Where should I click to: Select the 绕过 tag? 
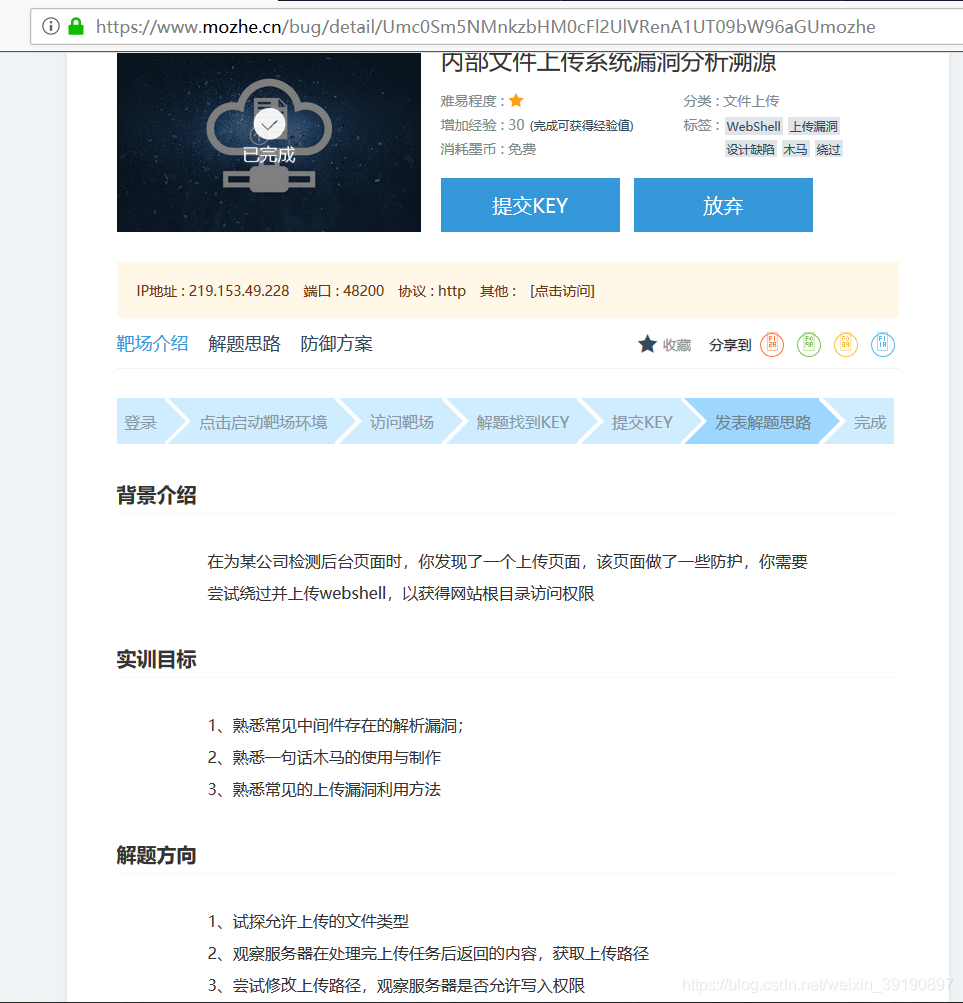tap(829, 149)
